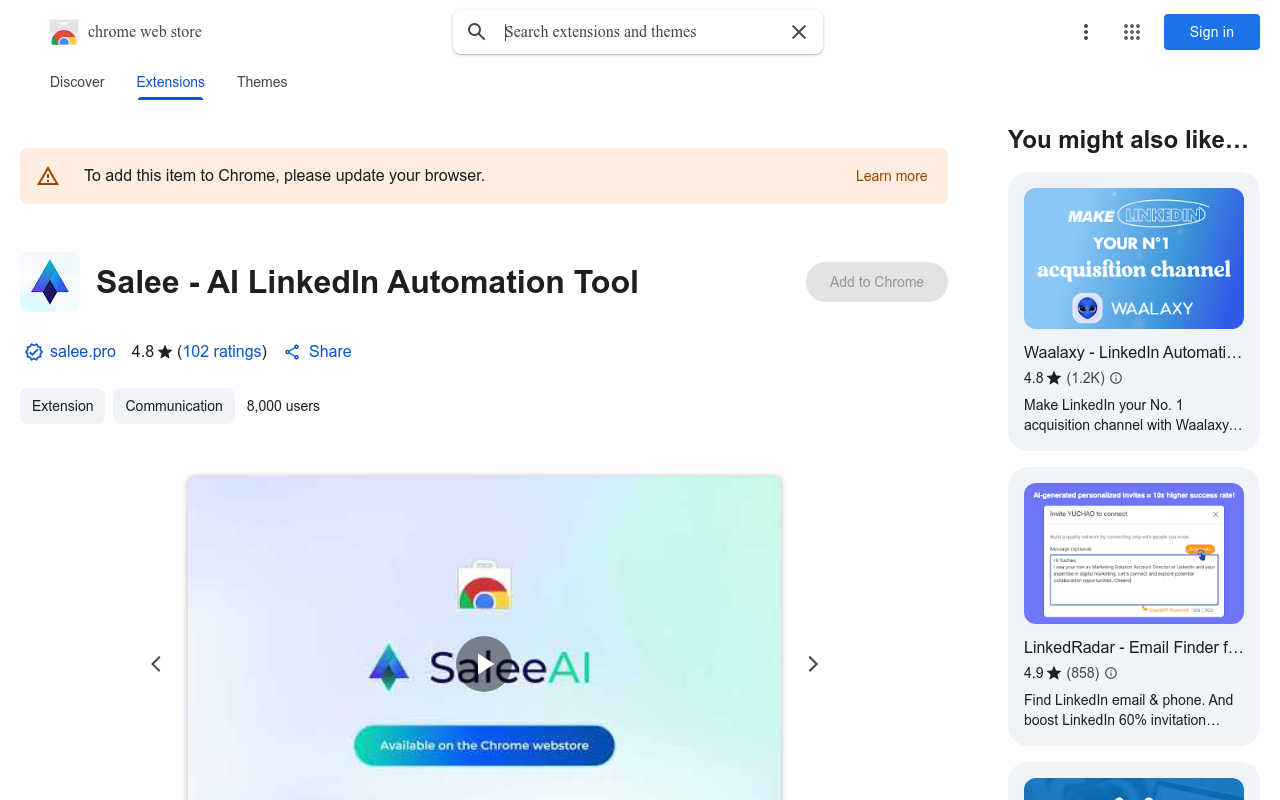
Task: Click the Share link text
Action: [330, 352]
